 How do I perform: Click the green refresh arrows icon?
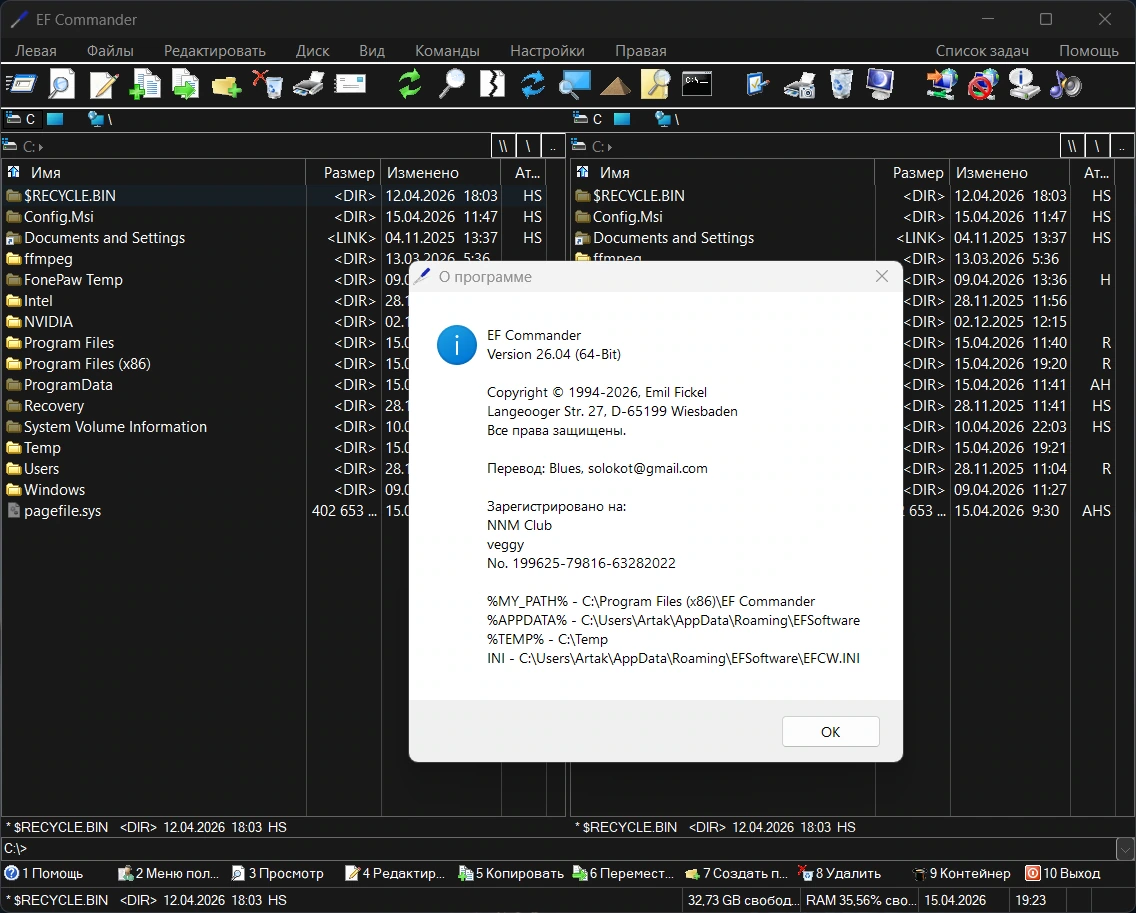(x=410, y=85)
